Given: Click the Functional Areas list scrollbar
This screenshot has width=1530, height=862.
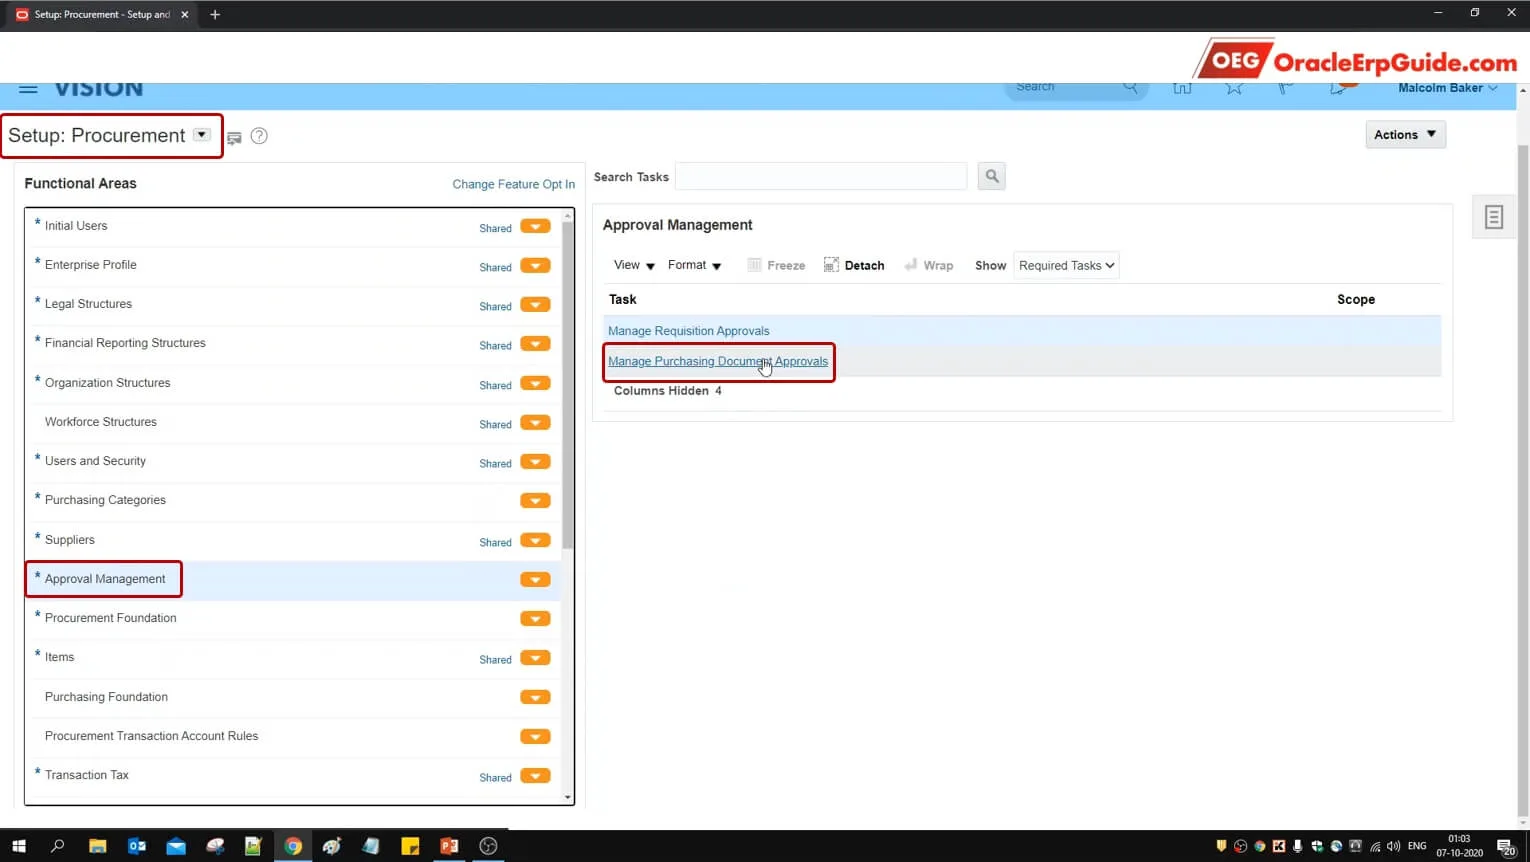Looking at the screenshot, I should (568, 385).
